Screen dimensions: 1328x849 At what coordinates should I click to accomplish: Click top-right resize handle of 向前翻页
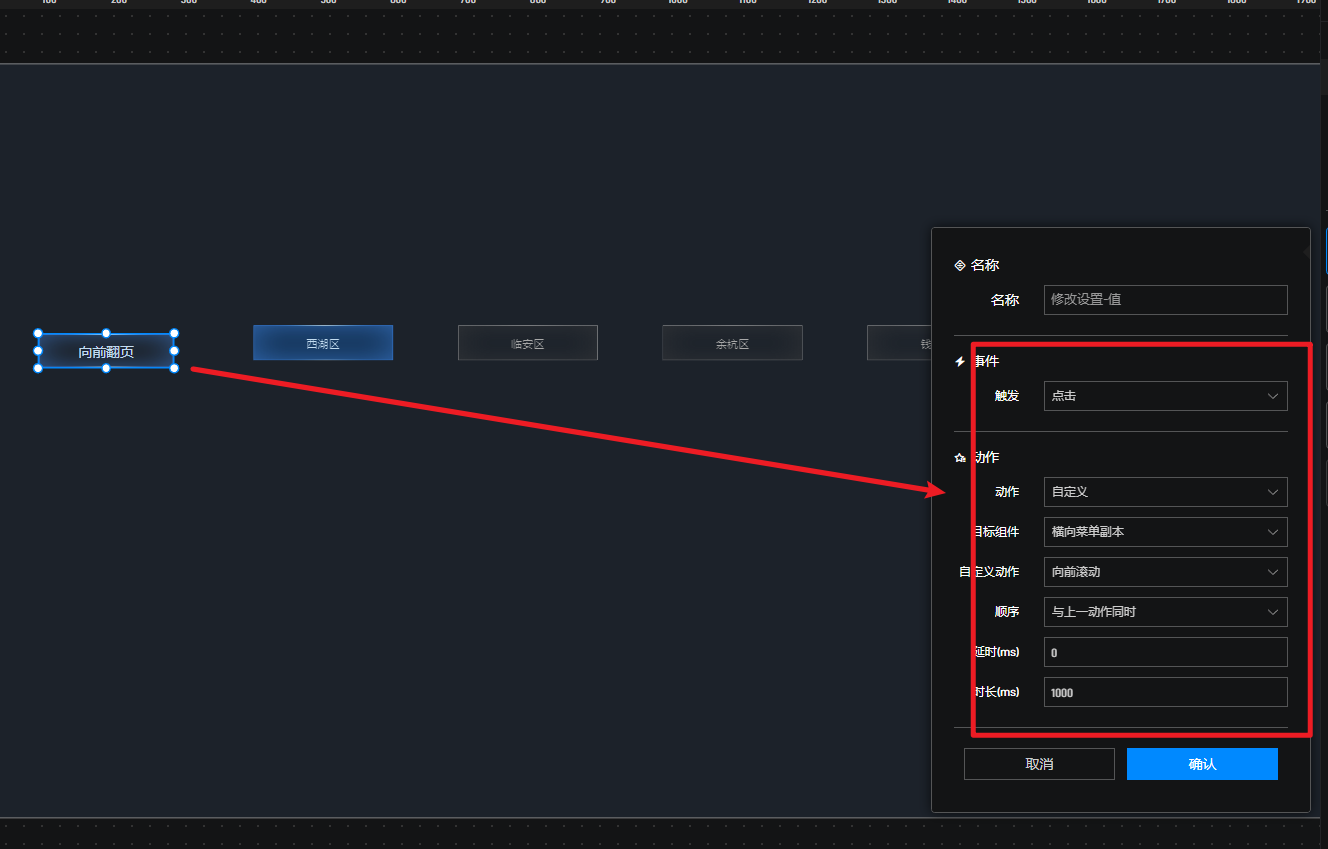[x=174, y=334]
